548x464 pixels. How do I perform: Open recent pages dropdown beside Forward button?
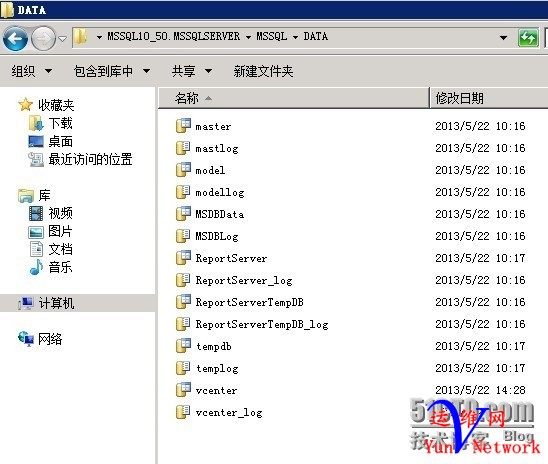[x=62, y=38]
